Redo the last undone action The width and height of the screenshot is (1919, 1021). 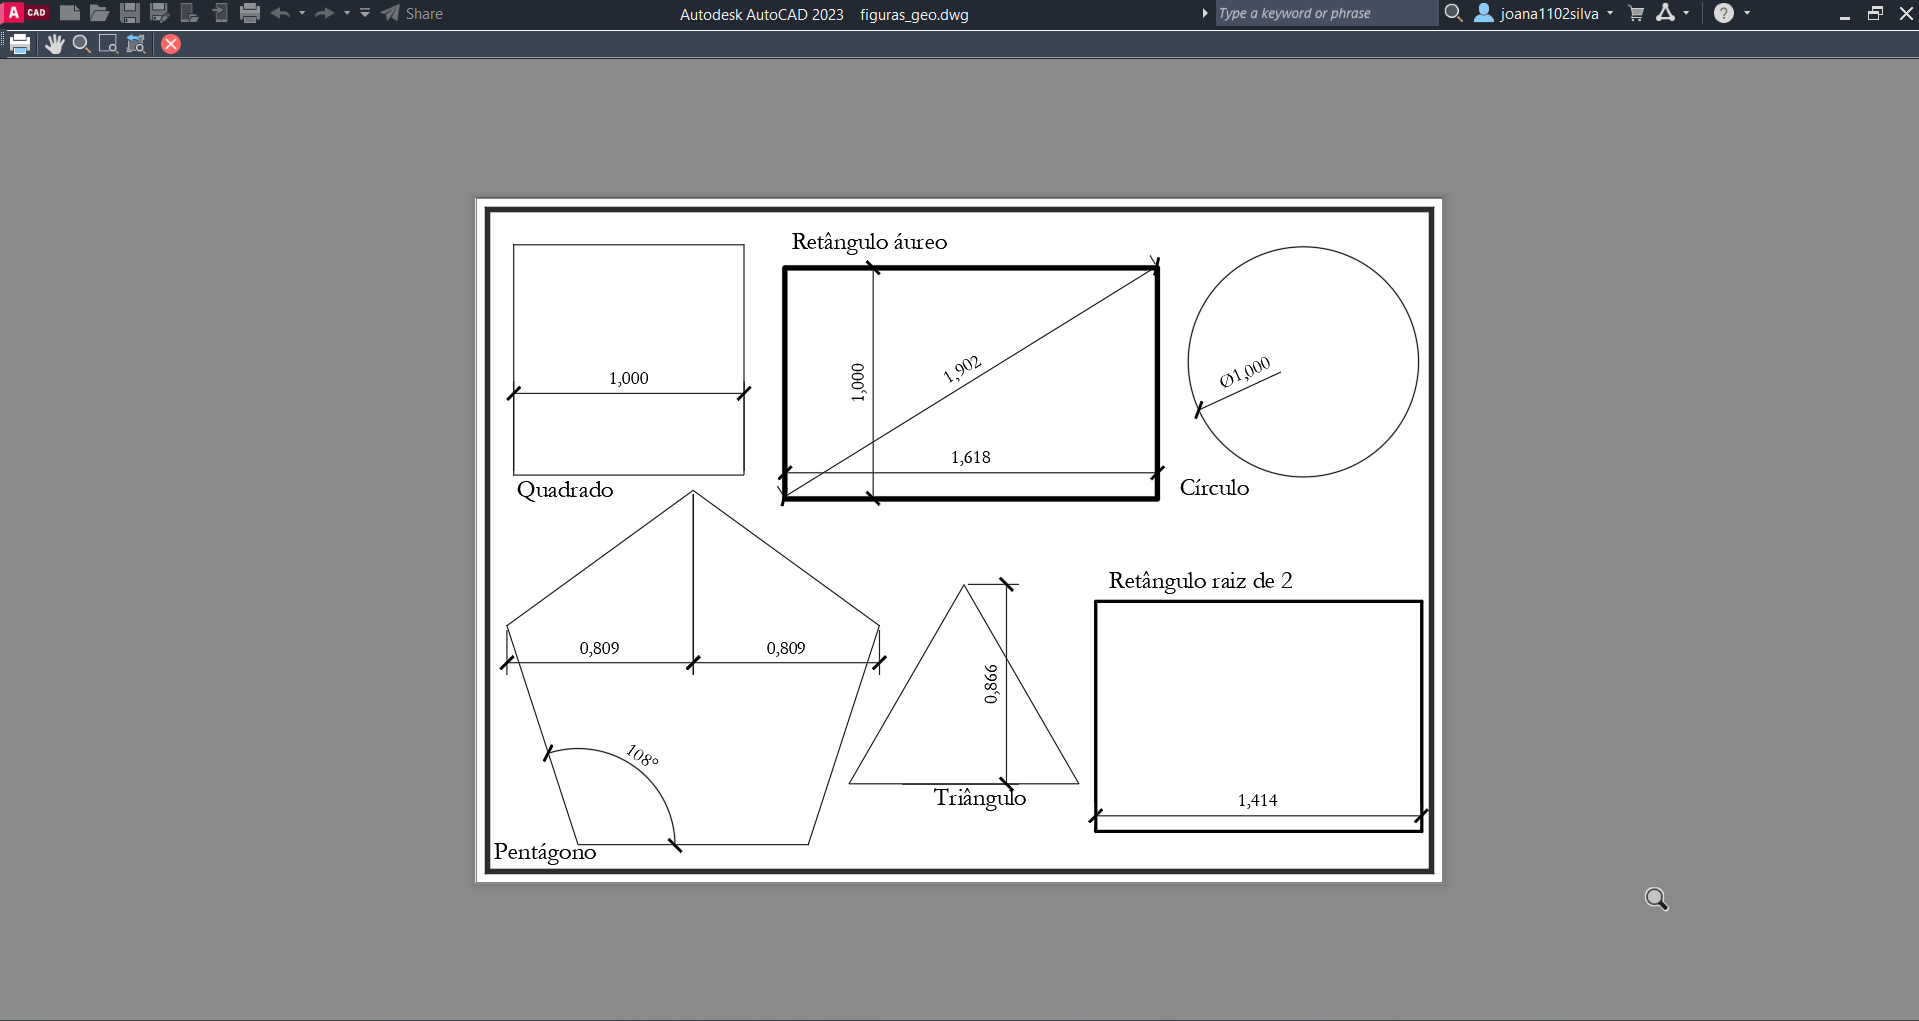point(324,13)
